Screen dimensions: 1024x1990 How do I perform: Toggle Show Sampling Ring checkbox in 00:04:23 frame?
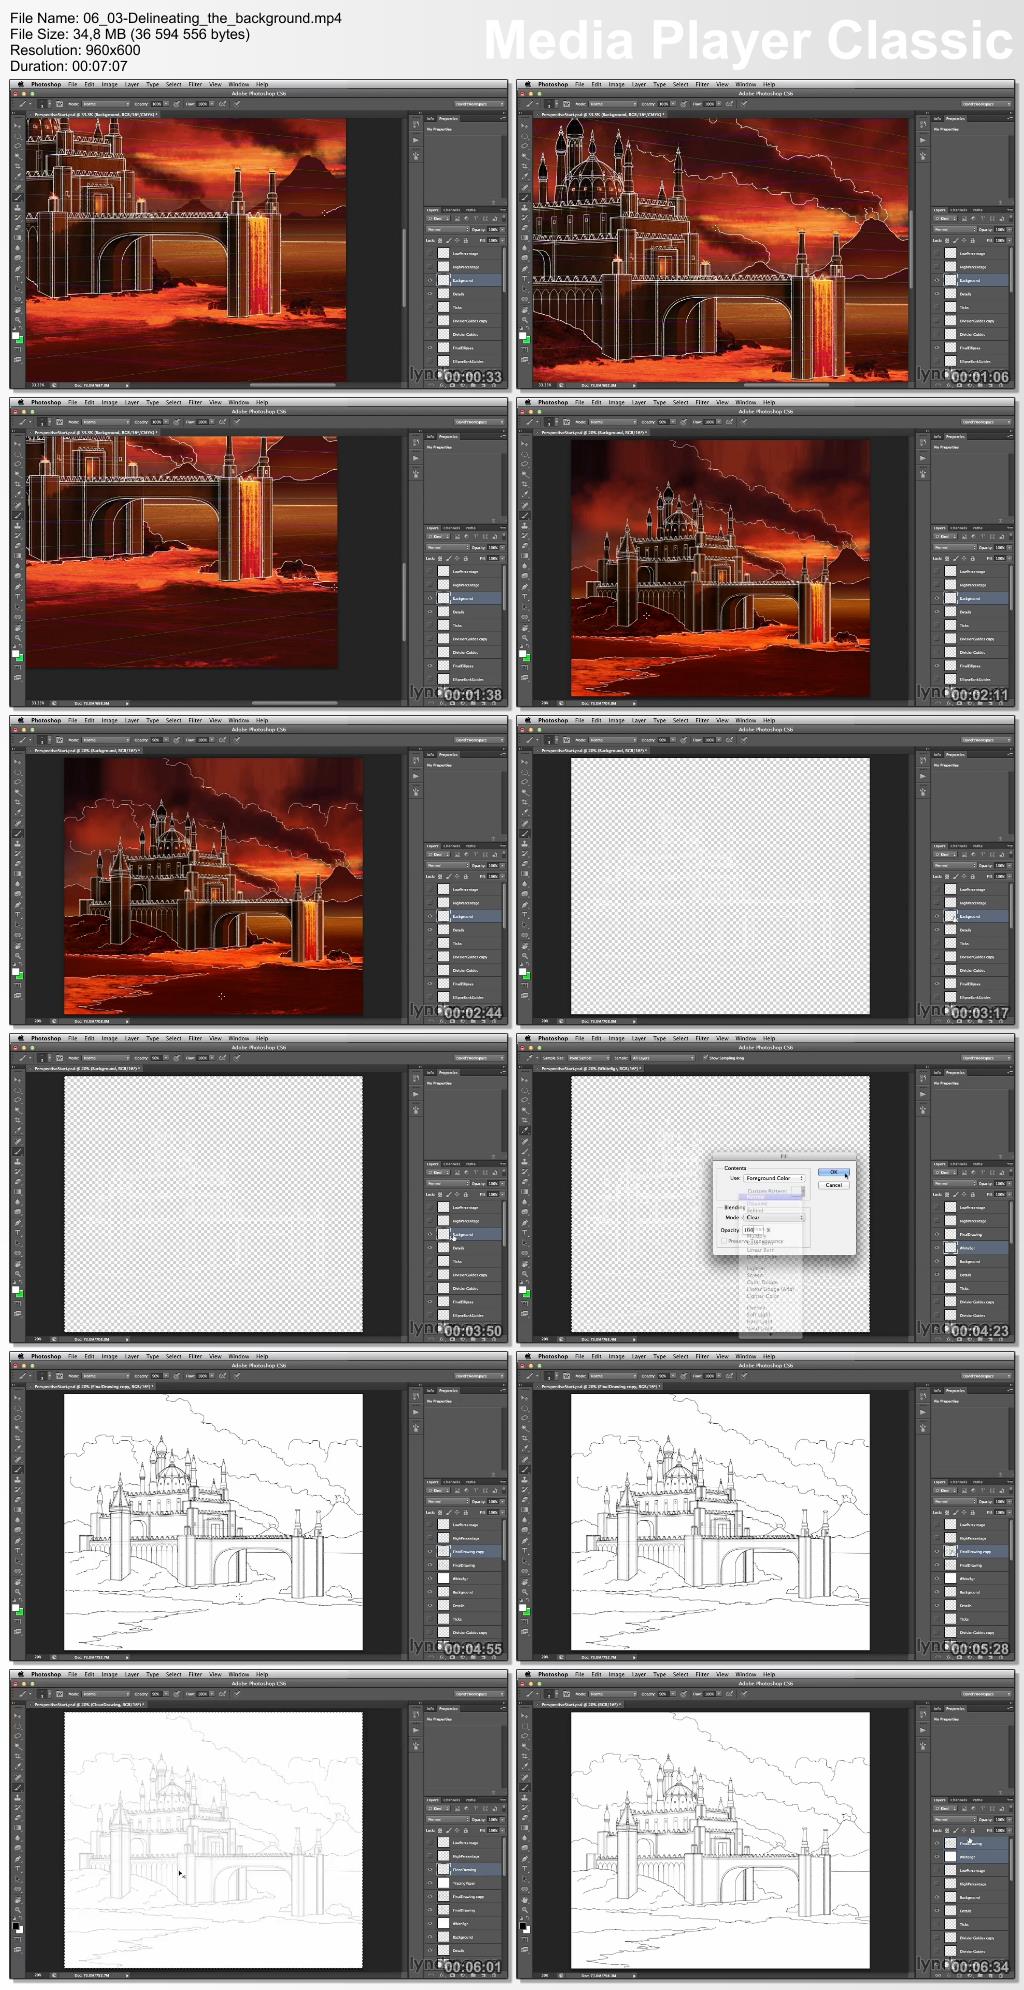705,1057
